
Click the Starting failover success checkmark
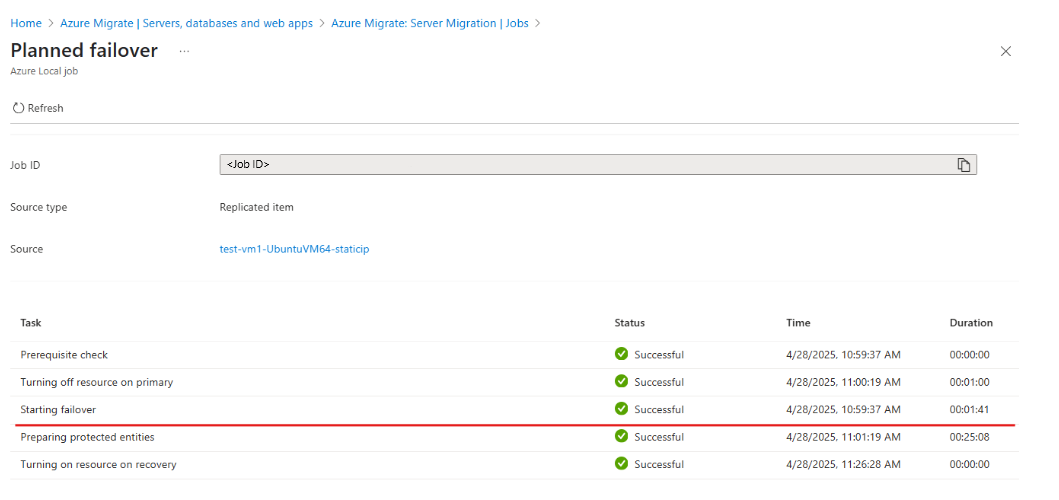point(621,409)
